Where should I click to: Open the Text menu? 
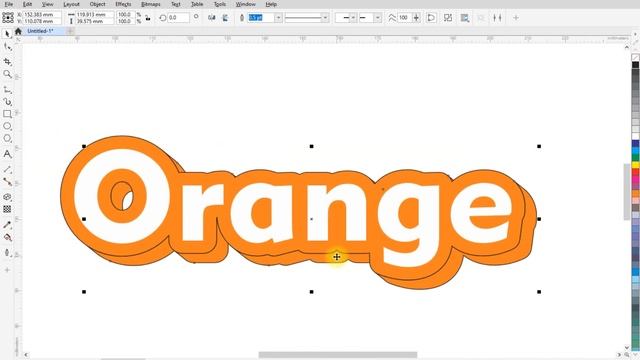[176, 4]
